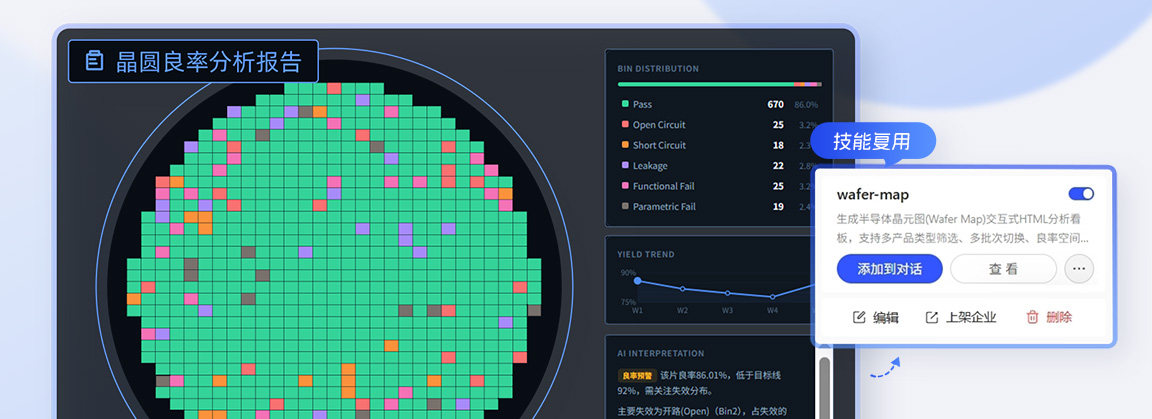Click the red 删除 trash icon

click(x=1032, y=318)
